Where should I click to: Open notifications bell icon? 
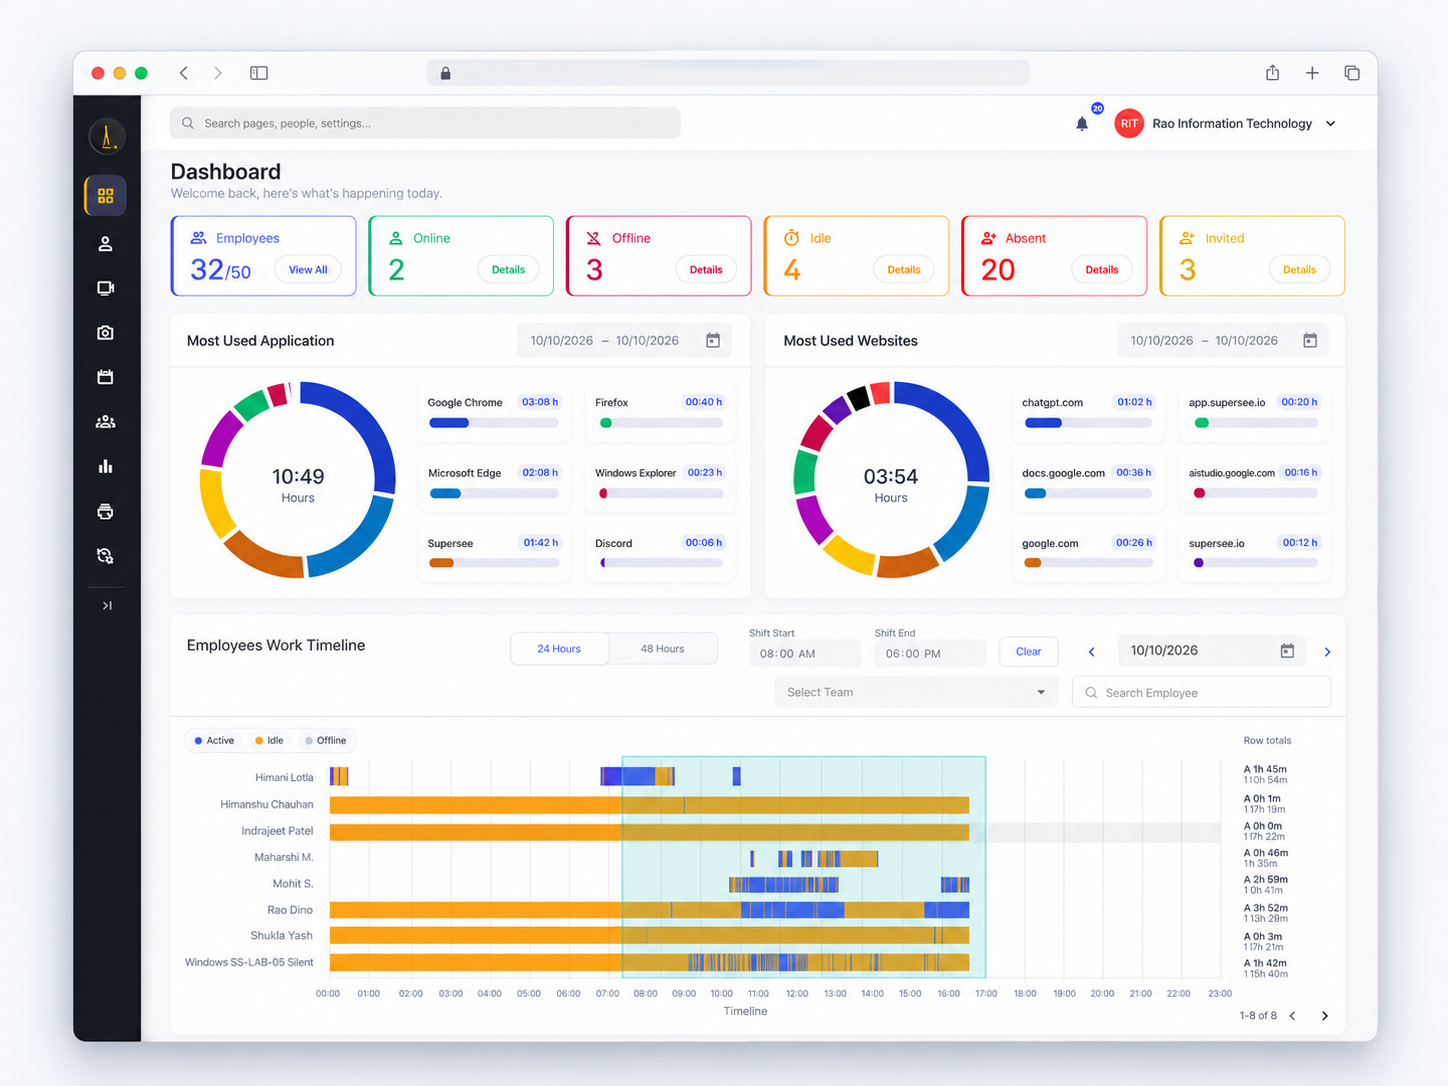pos(1082,124)
